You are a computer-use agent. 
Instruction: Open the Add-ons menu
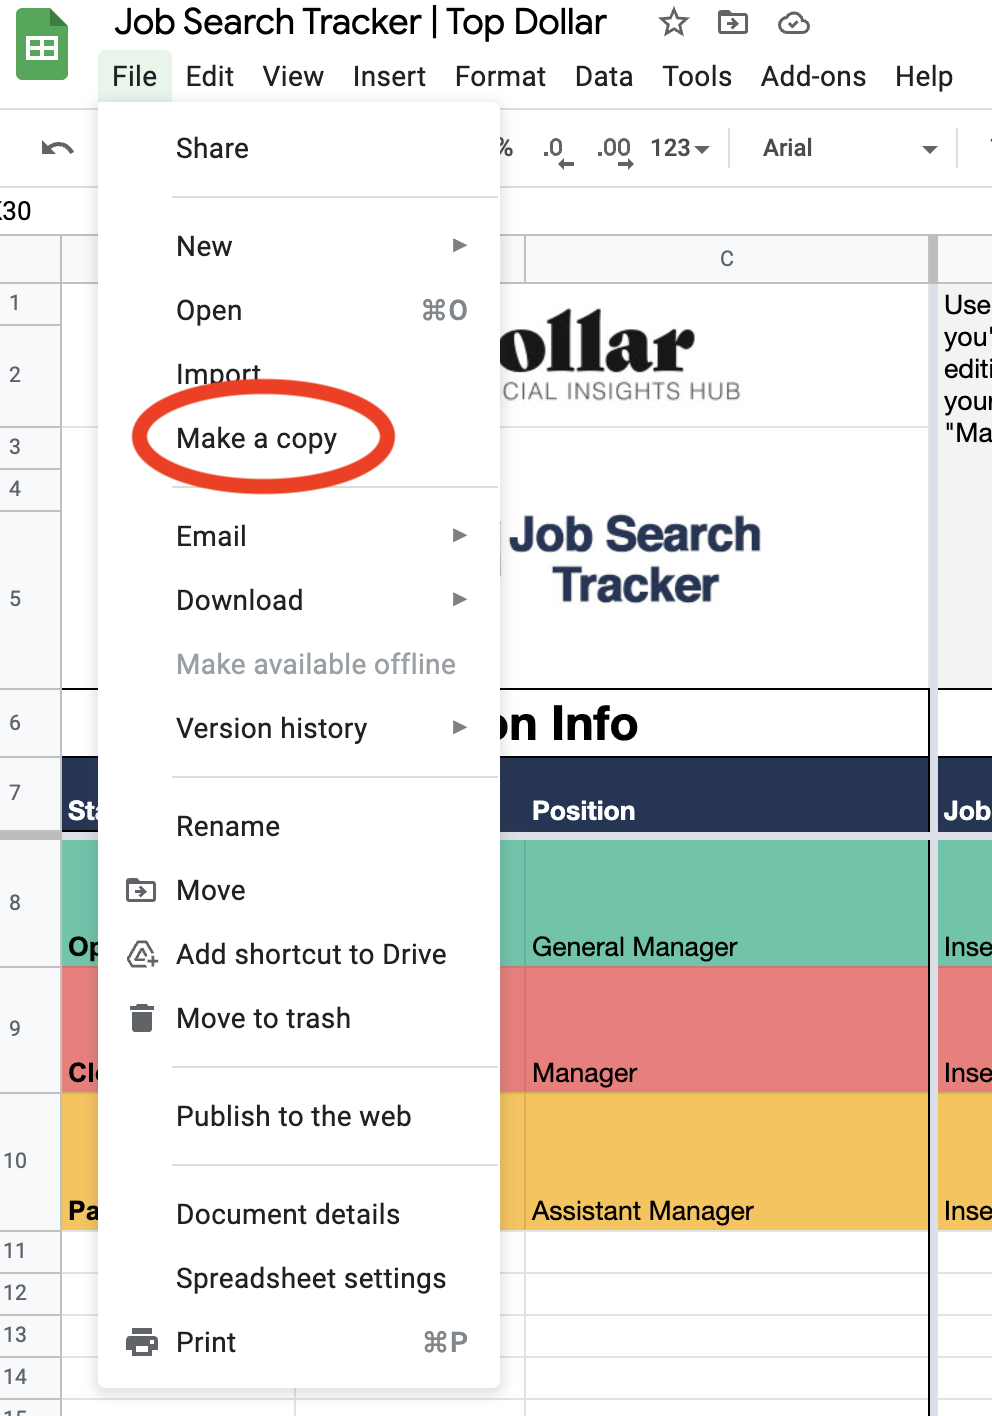(x=813, y=76)
